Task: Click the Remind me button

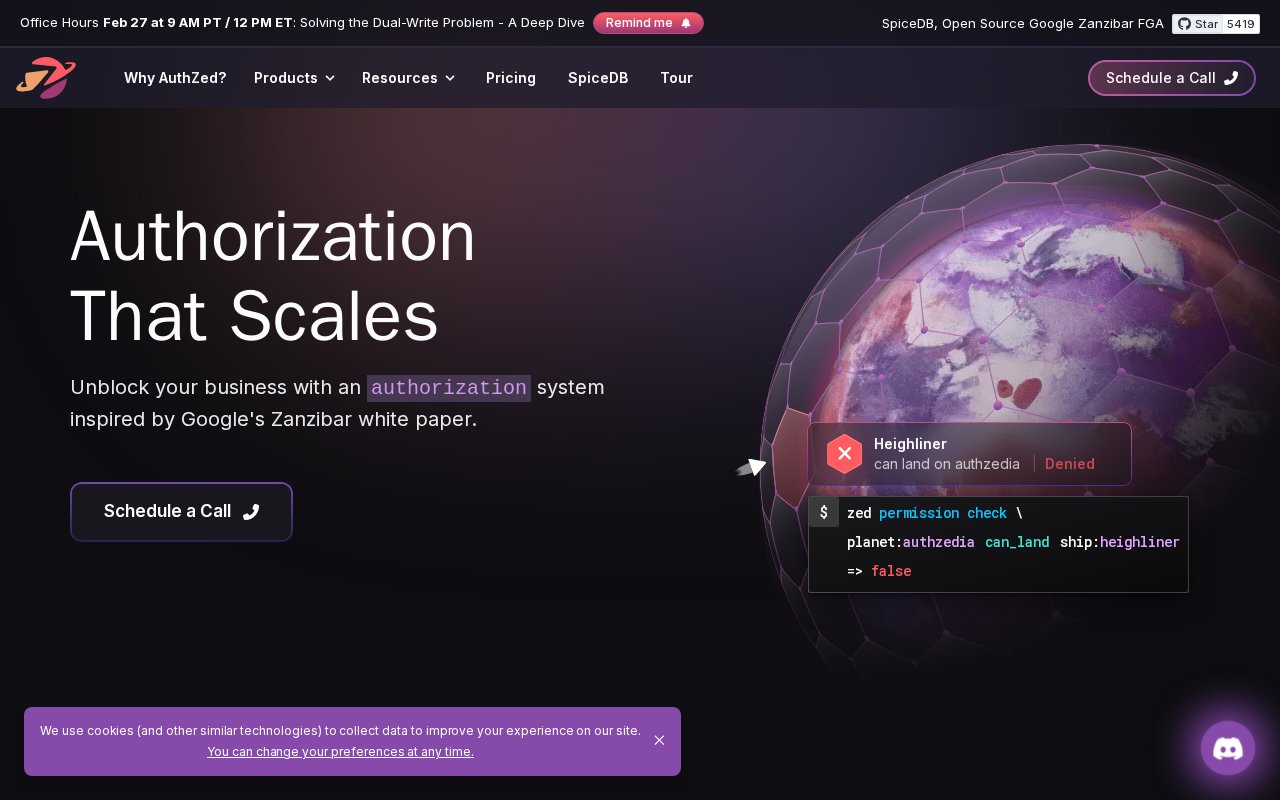Action: pyautogui.click(x=648, y=23)
